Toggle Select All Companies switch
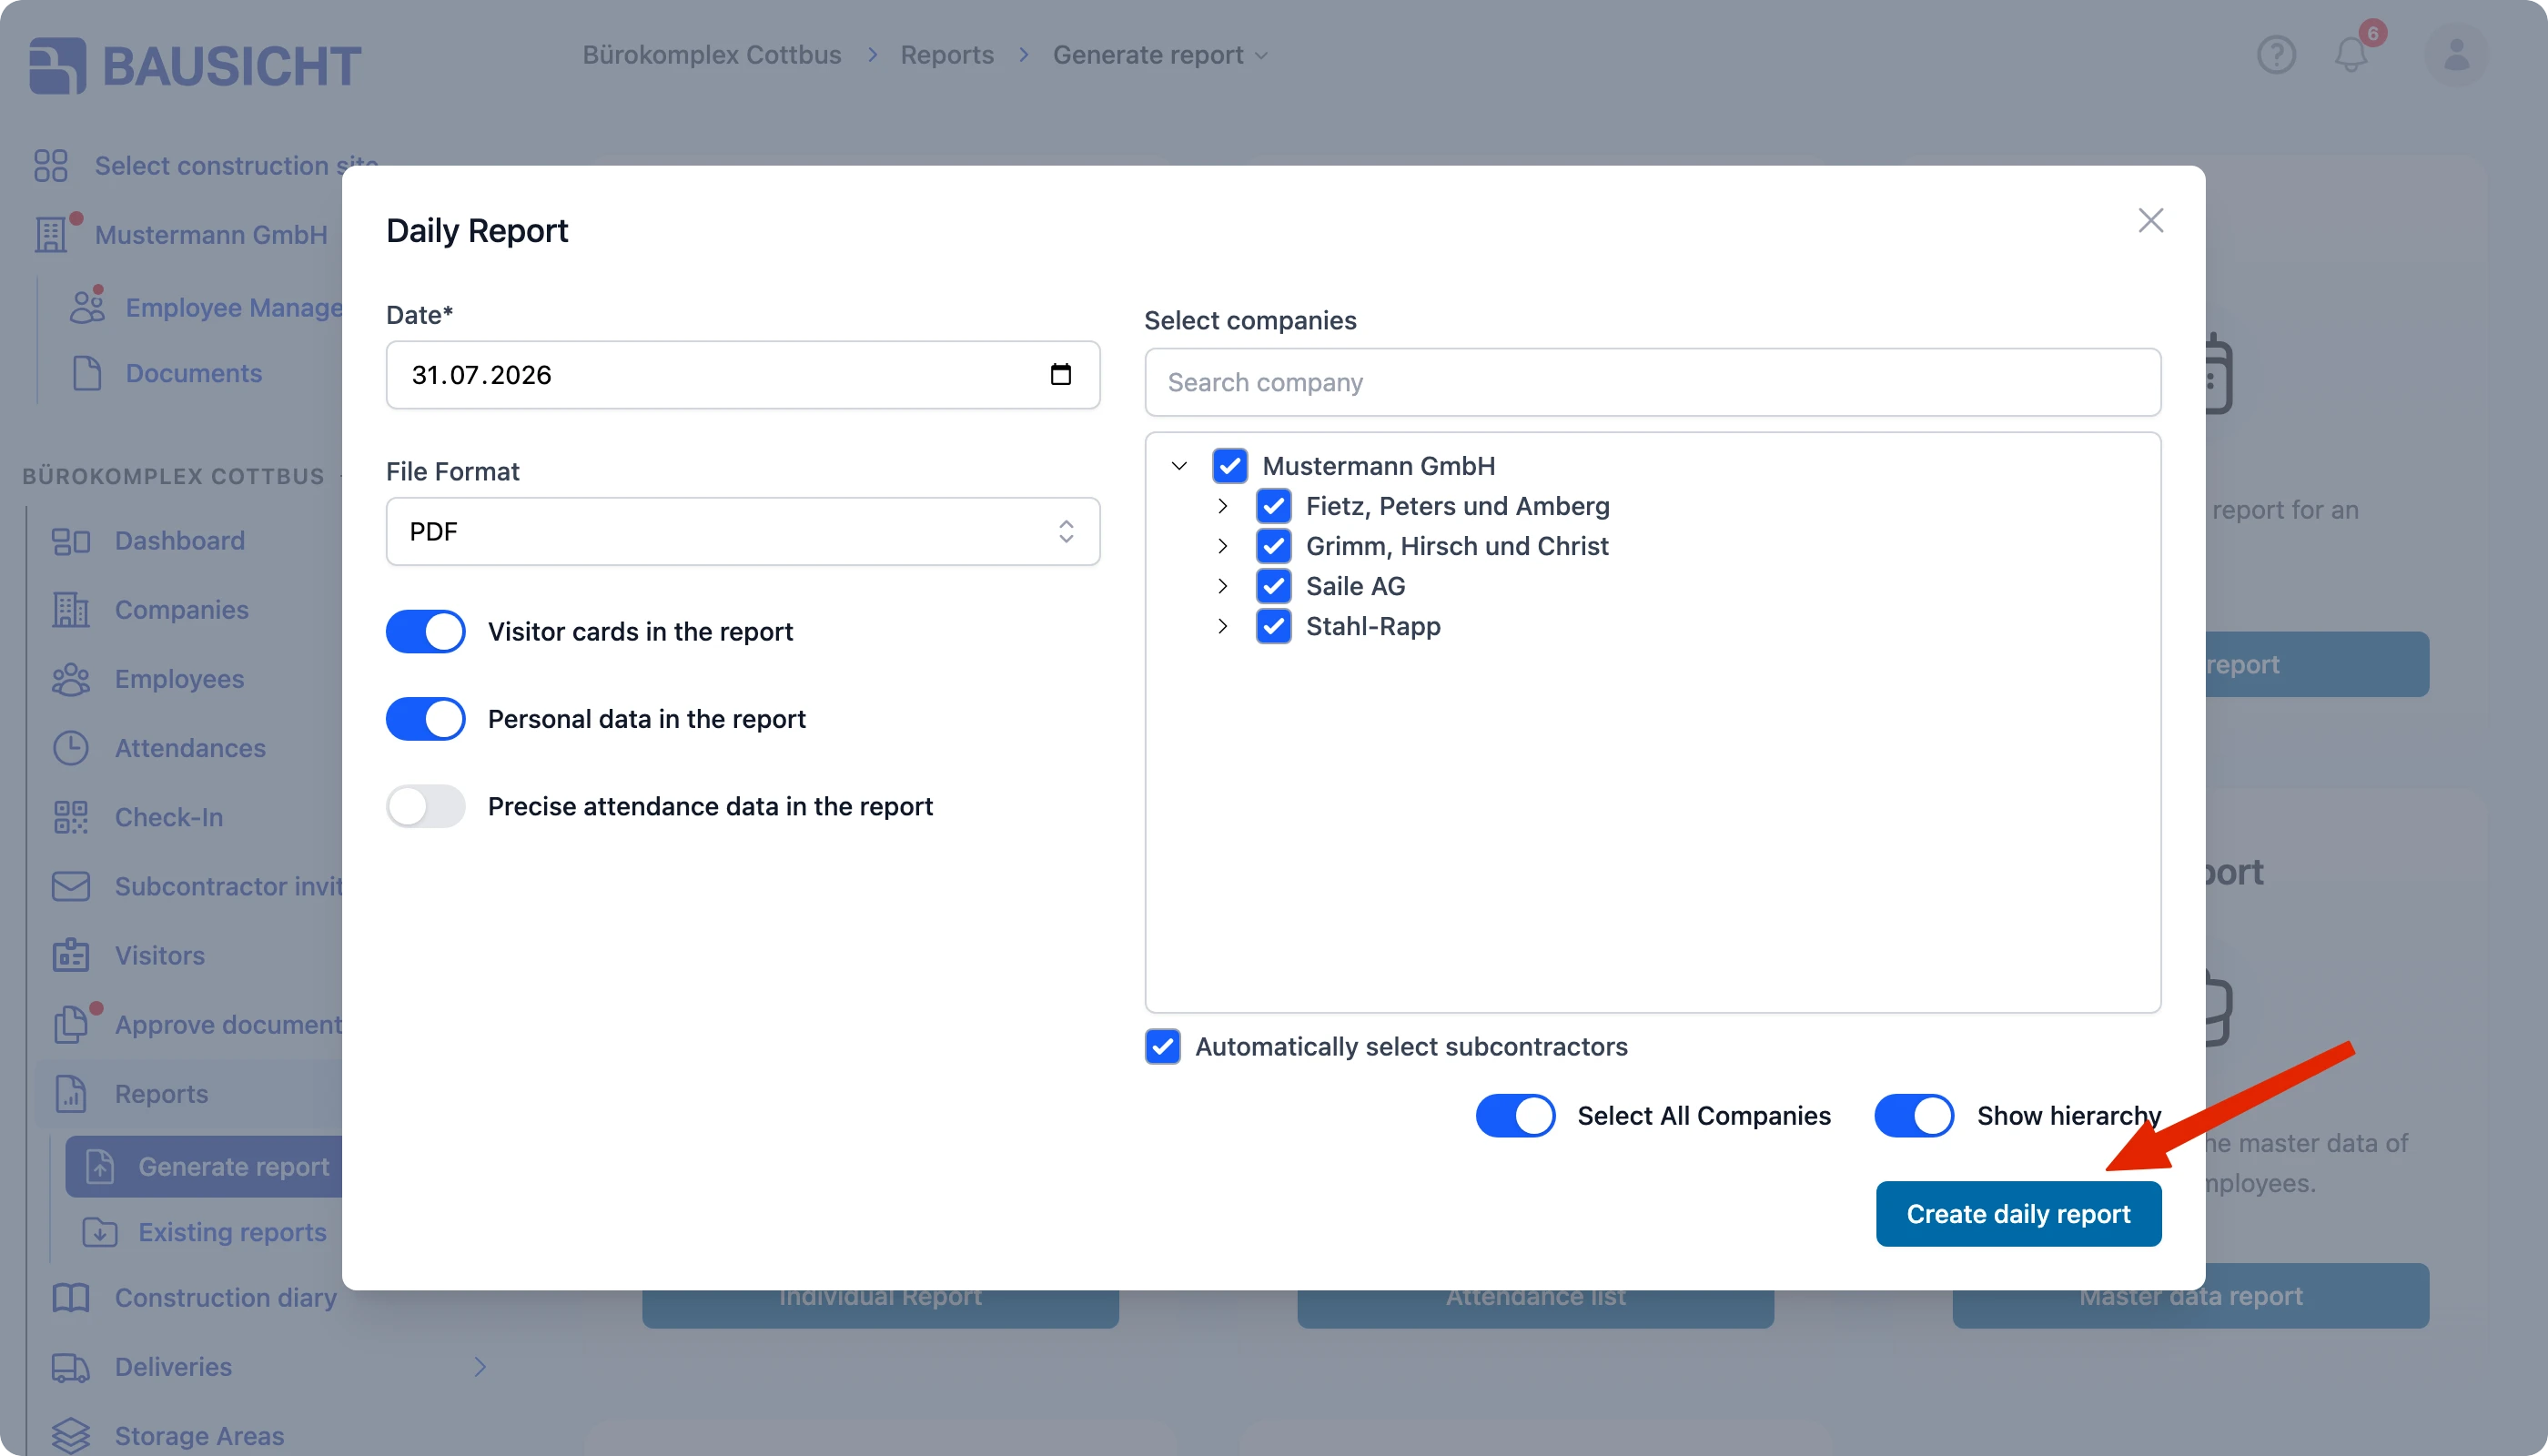This screenshot has width=2548, height=1456. pyautogui.click(x=1515, y=1116)
